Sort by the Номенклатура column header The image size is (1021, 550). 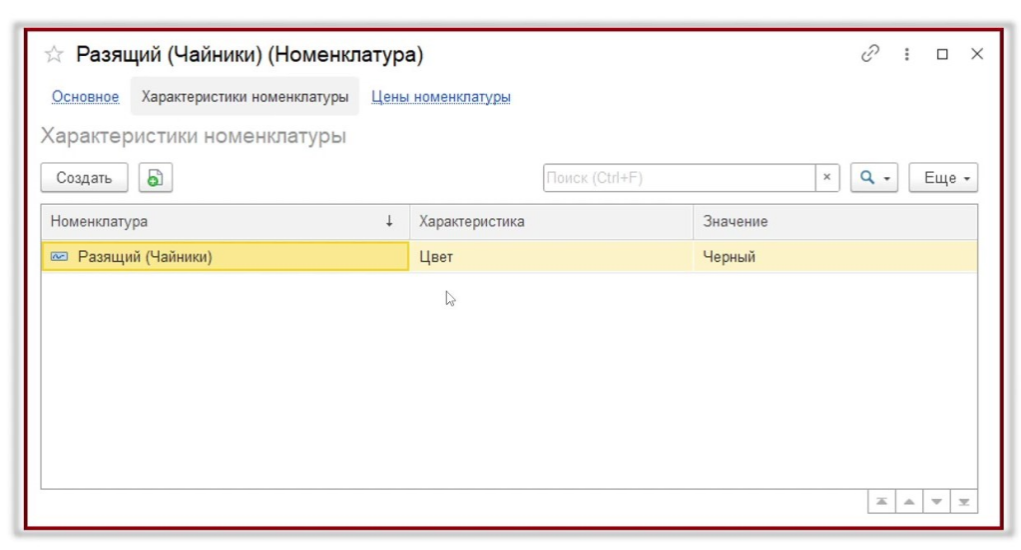click(x=225, y=221)
